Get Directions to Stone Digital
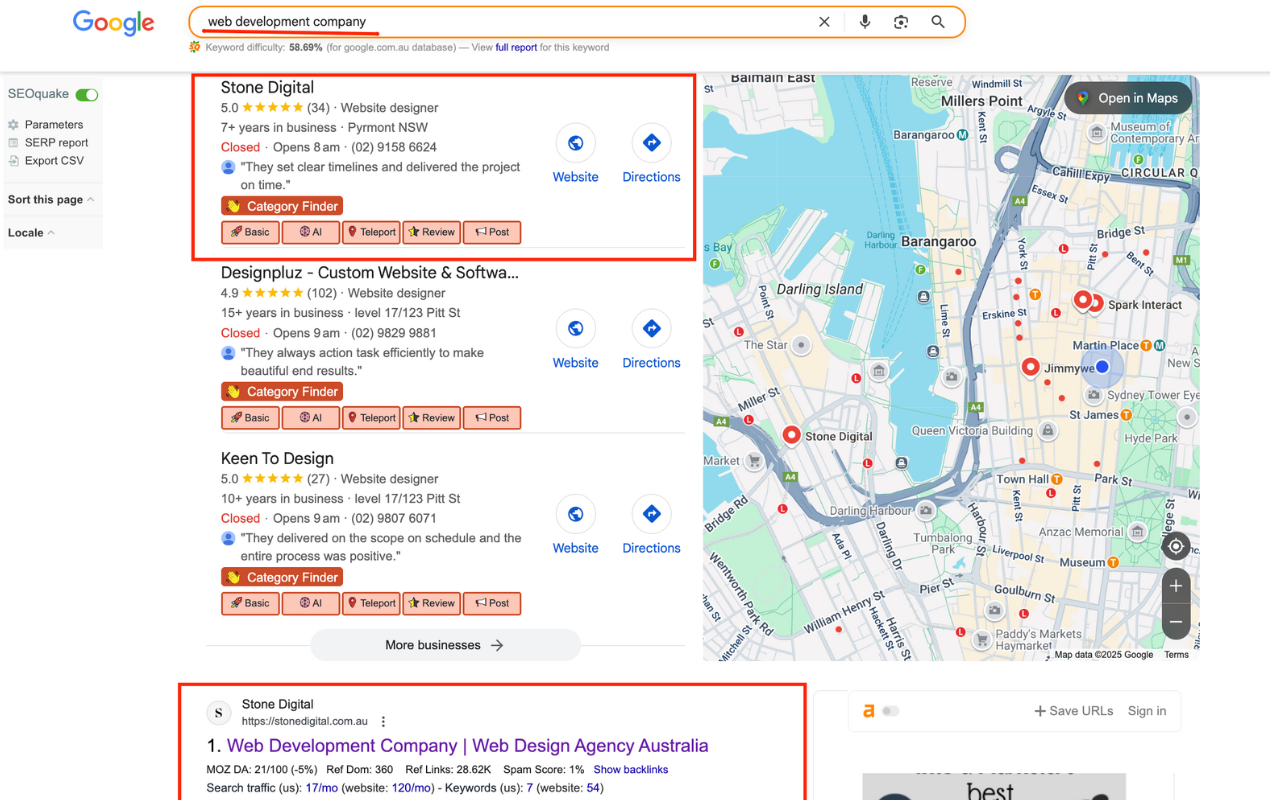1270x800 pixels. (651, 143)
